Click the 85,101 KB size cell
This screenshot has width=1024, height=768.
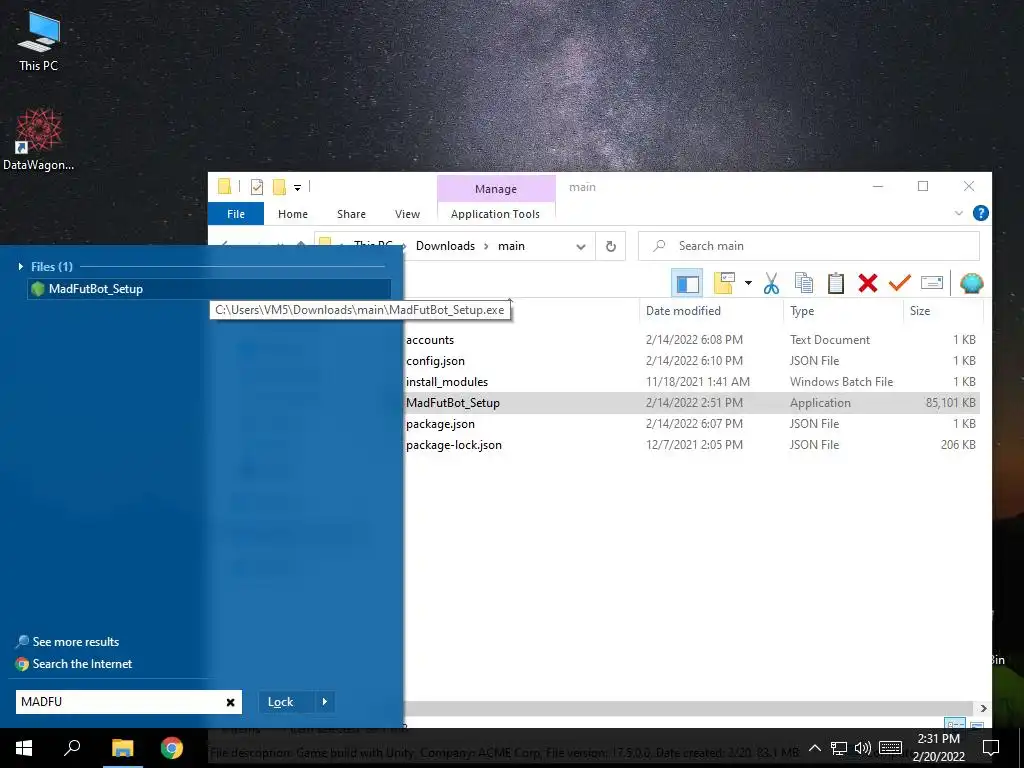point(950,403)
